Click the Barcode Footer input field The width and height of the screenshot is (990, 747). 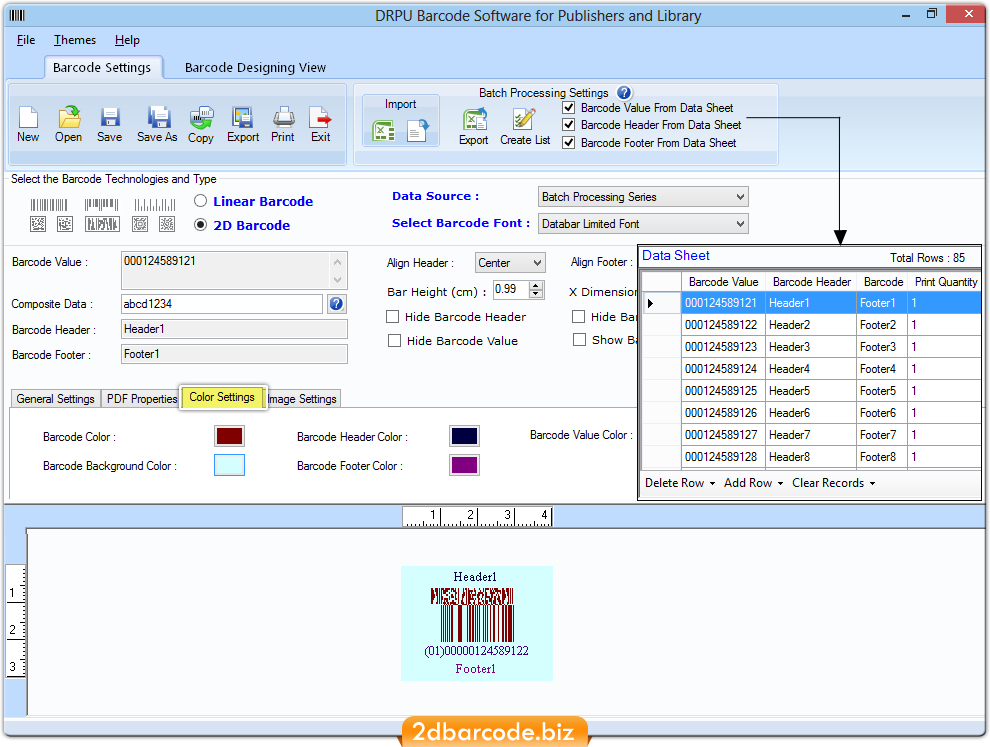click(234, 354)
